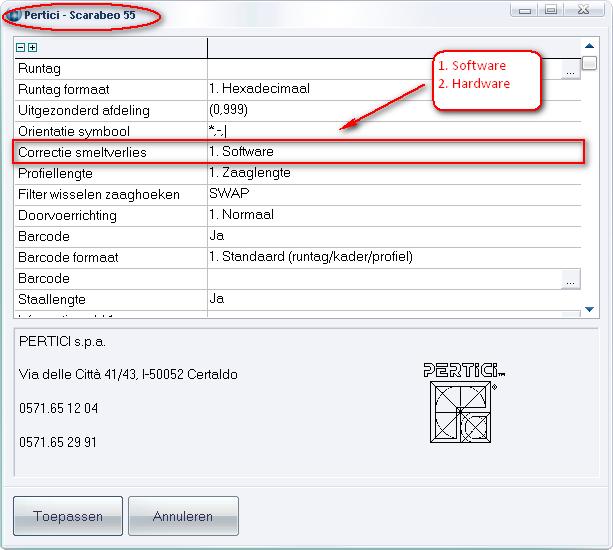
Task: Click the Via delle Città address line
Action: coord(128,374)
